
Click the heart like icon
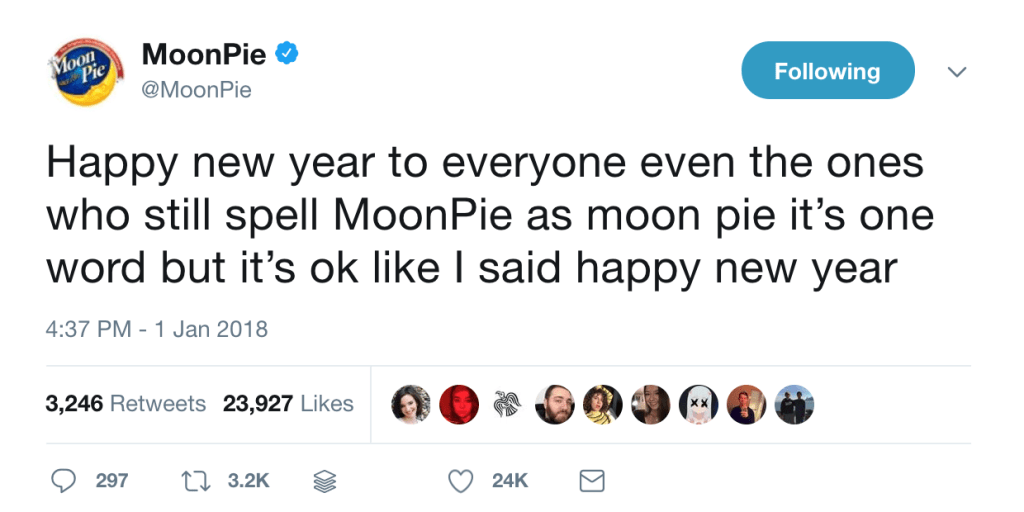coord(460,481)
